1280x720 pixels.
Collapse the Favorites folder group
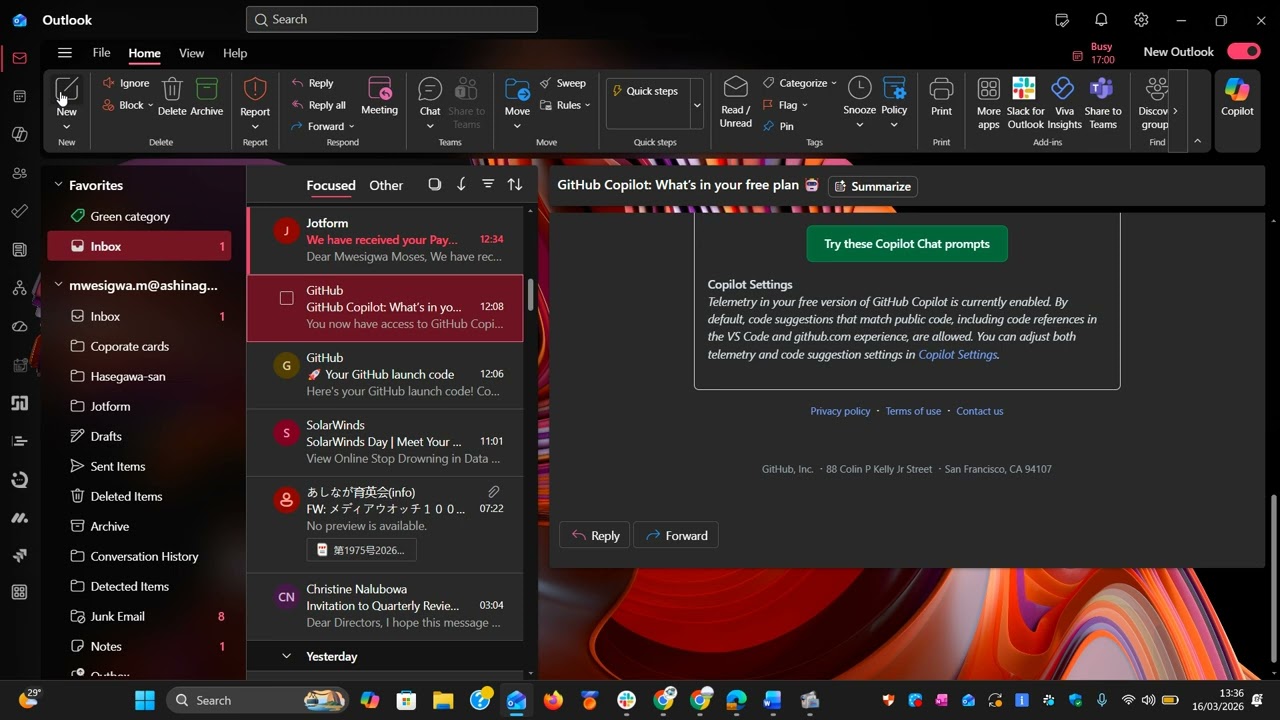pos(58,185)
